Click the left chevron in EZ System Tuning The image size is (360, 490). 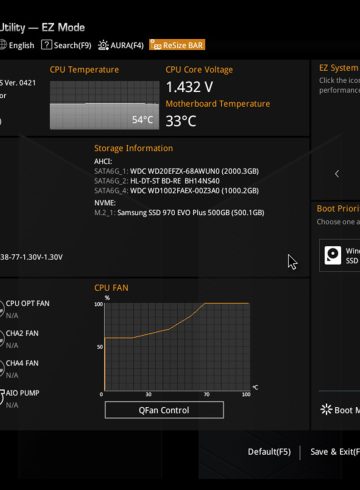[x=337, y=174]
